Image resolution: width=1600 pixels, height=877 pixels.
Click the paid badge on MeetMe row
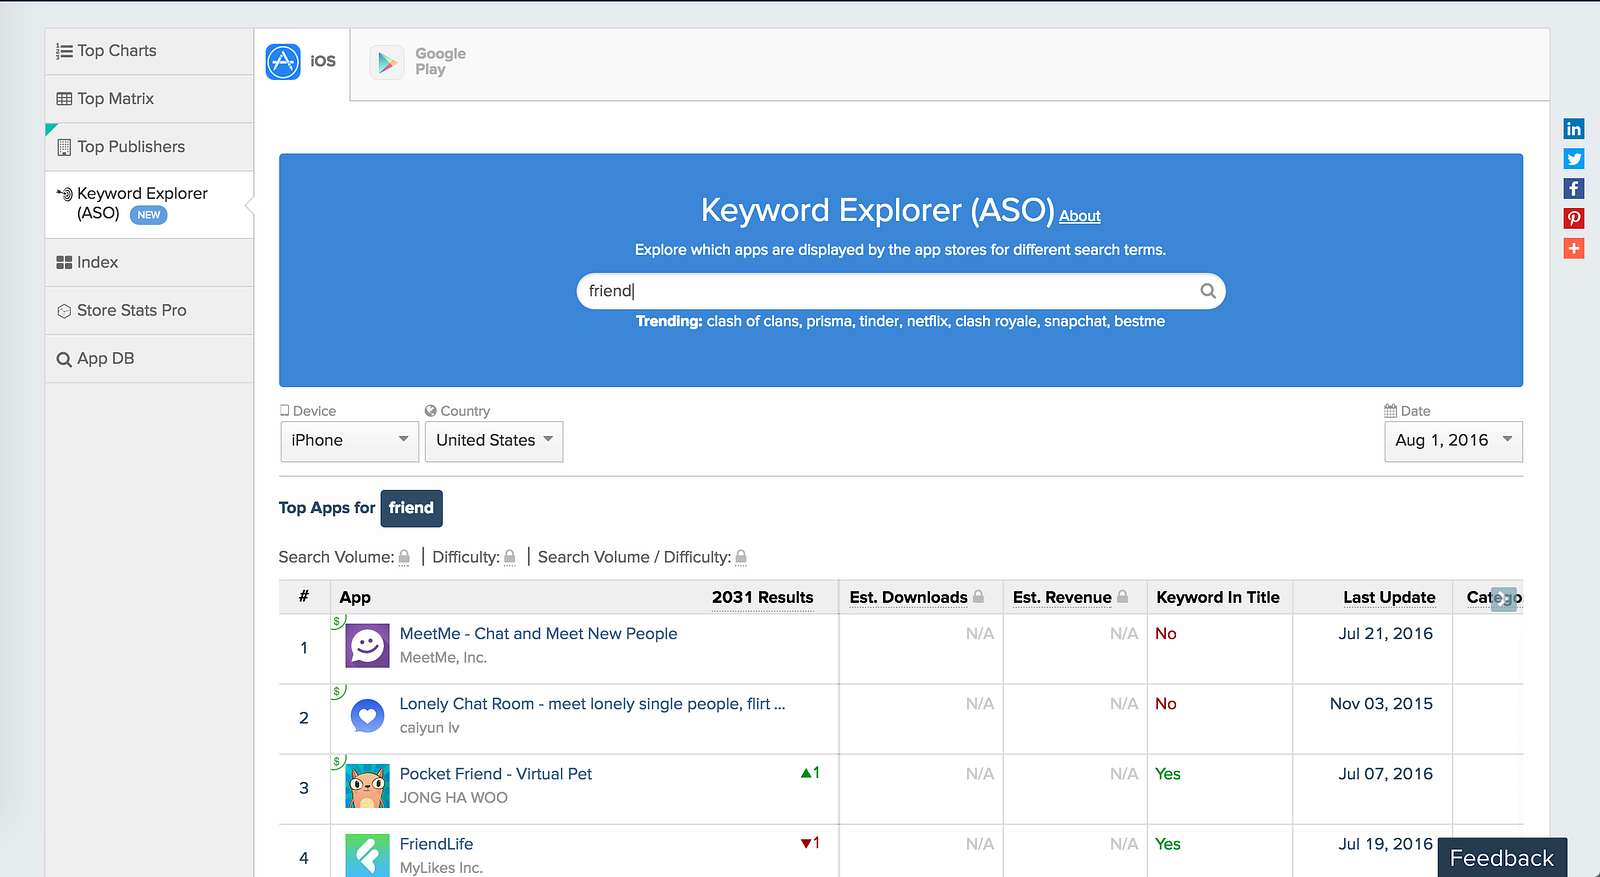coord(338,621)
